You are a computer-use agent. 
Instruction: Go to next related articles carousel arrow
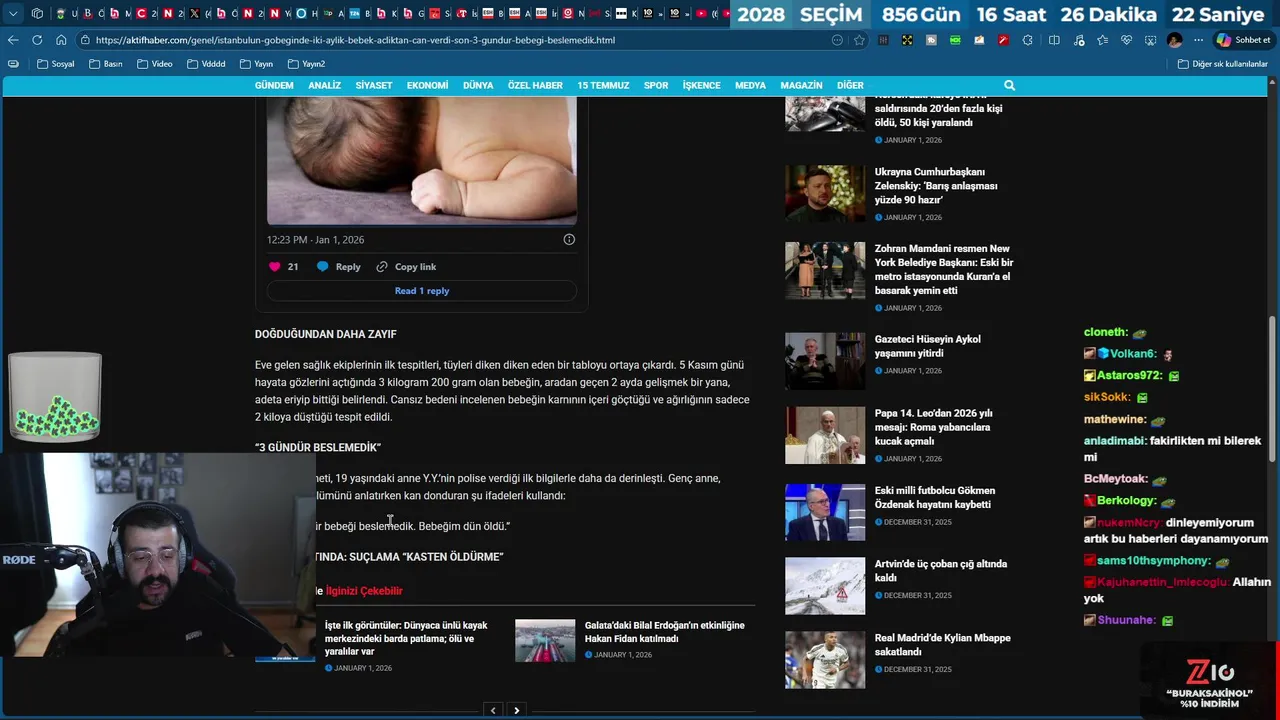click(516, 710)
